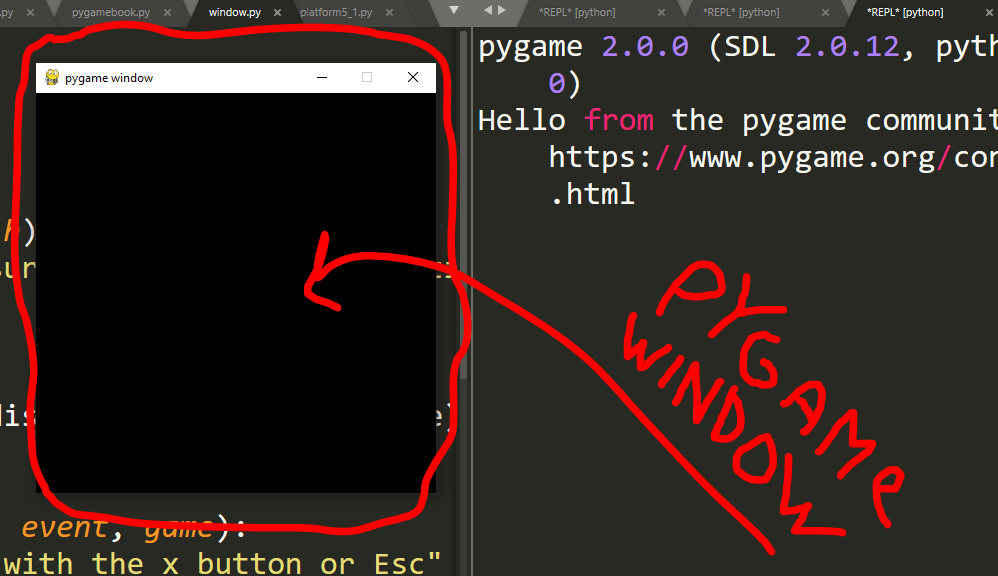Minimize the pygame window
This screenshot has height=576, width=998.
322,77
